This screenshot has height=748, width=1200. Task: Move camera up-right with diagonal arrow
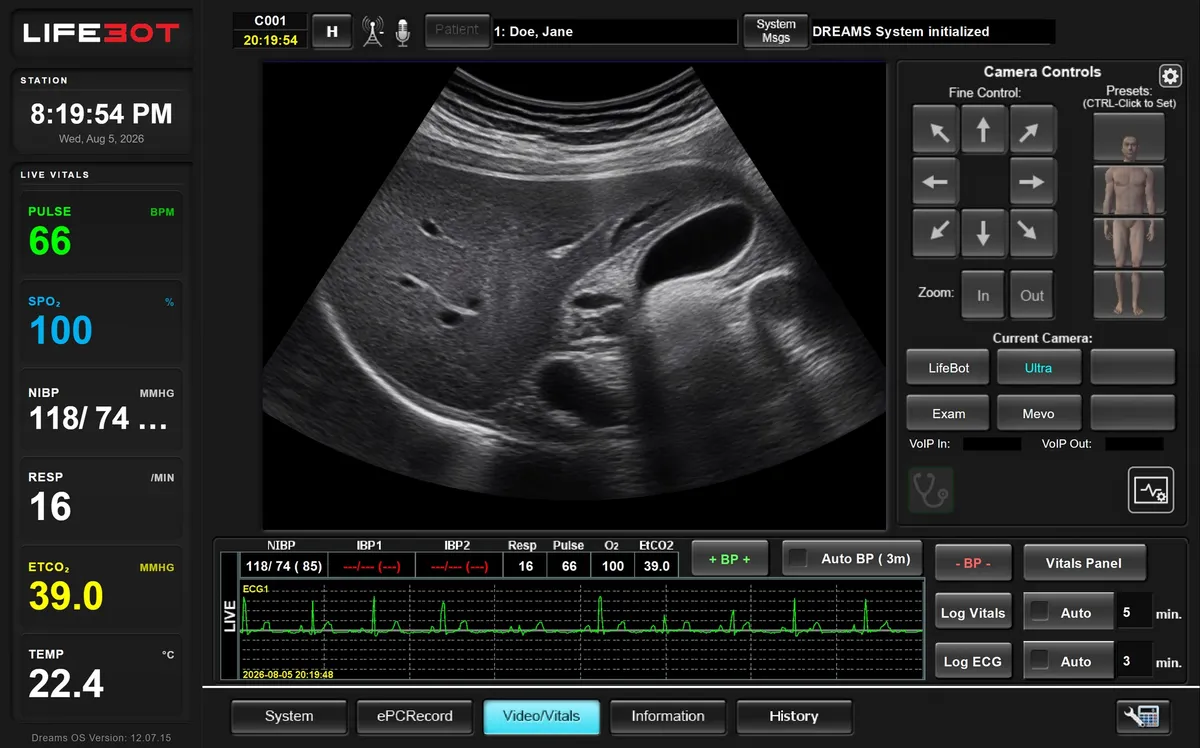pos(1032,130)
